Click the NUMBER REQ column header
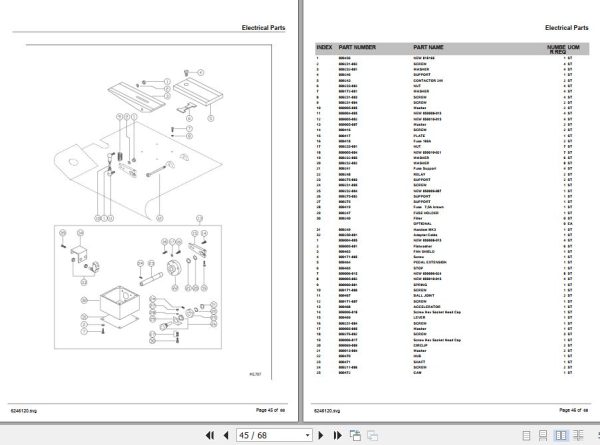Viewport: 600px width, 445px height. click(x=557, y=49)
